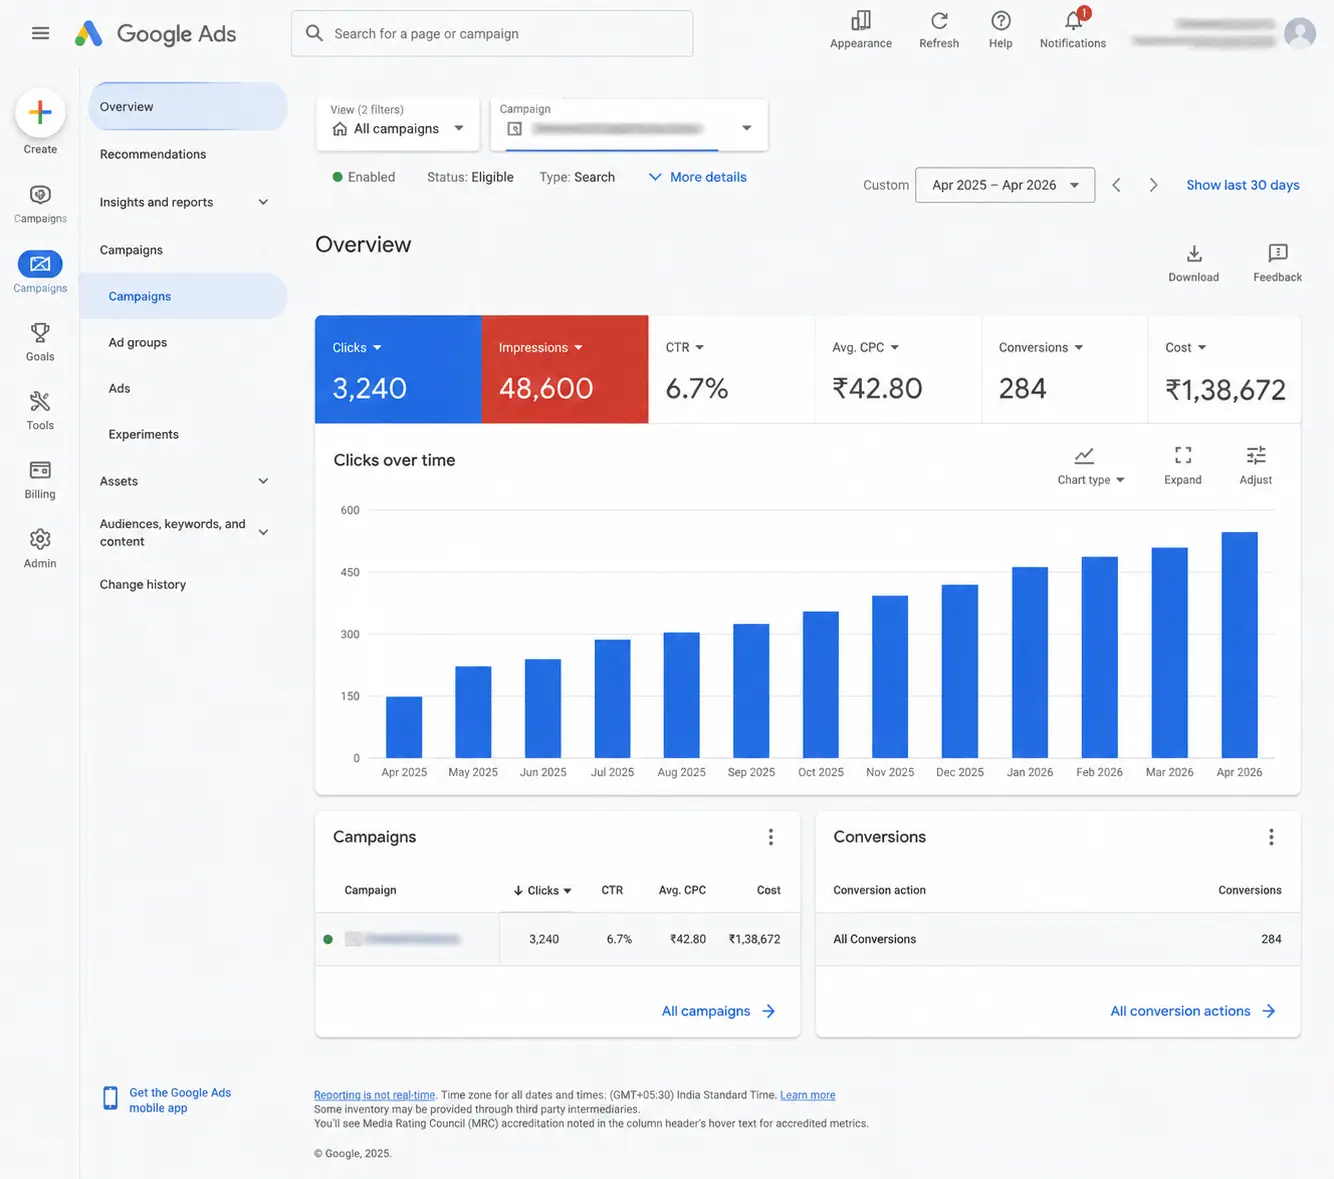Select Overview in the navigation

pos(188,107)
